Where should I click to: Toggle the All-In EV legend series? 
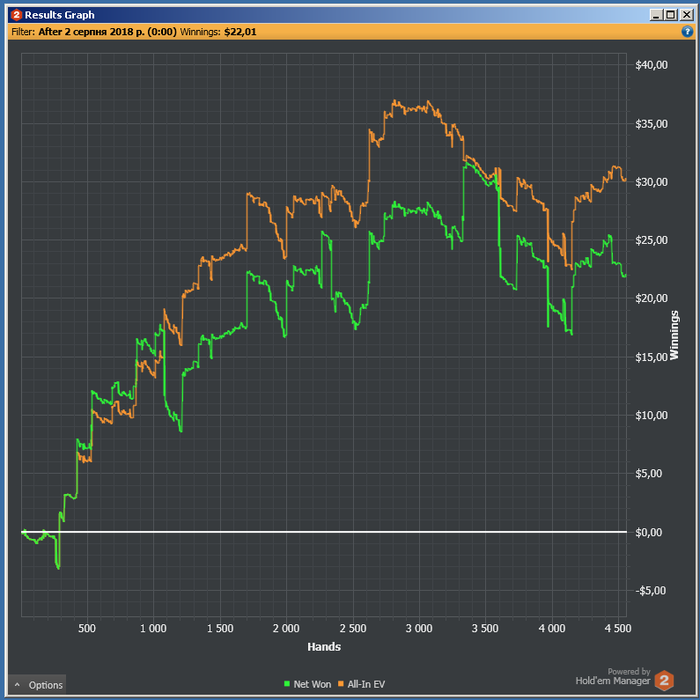361,684
